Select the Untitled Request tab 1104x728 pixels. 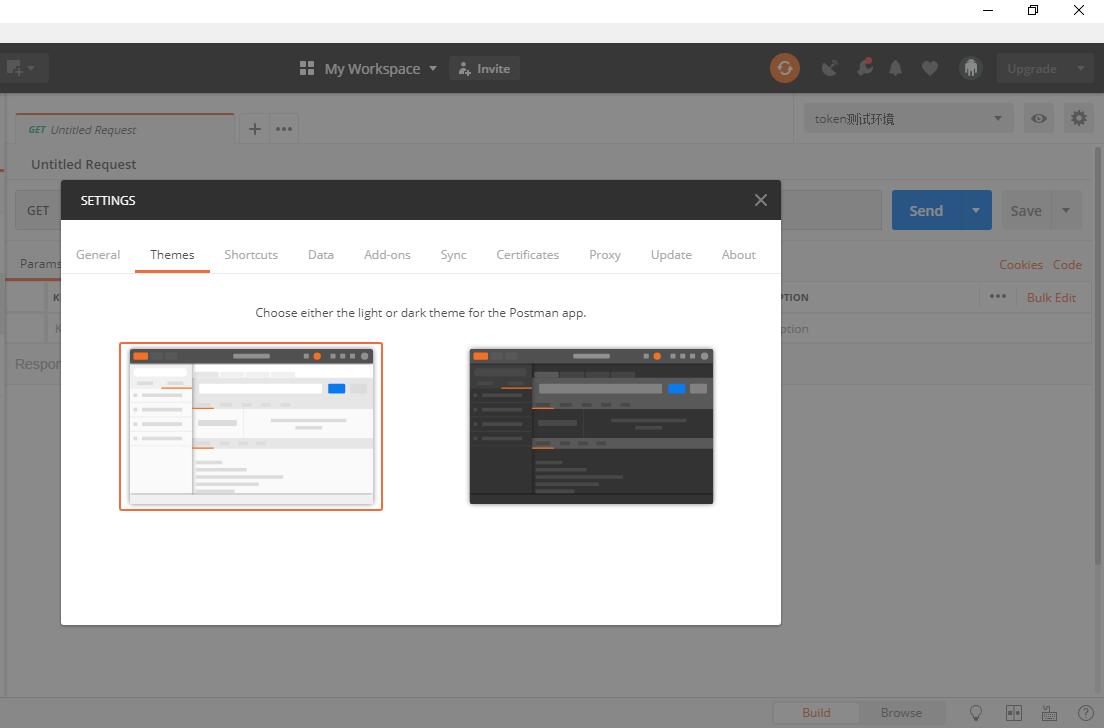pyautogui.click(x=125, y=130)
